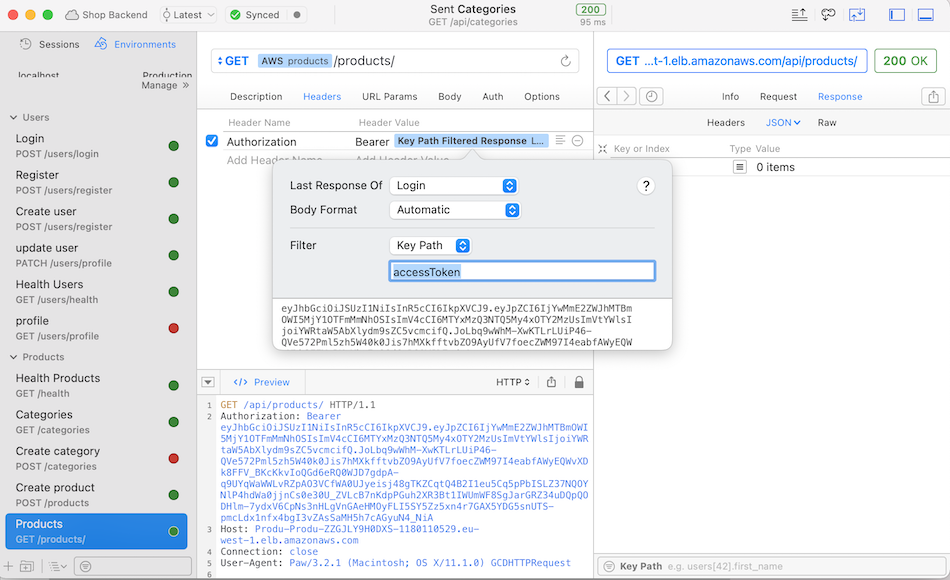Select the Login request in sidebar
The height and width of the screenshot is (580, 950).
97,146
